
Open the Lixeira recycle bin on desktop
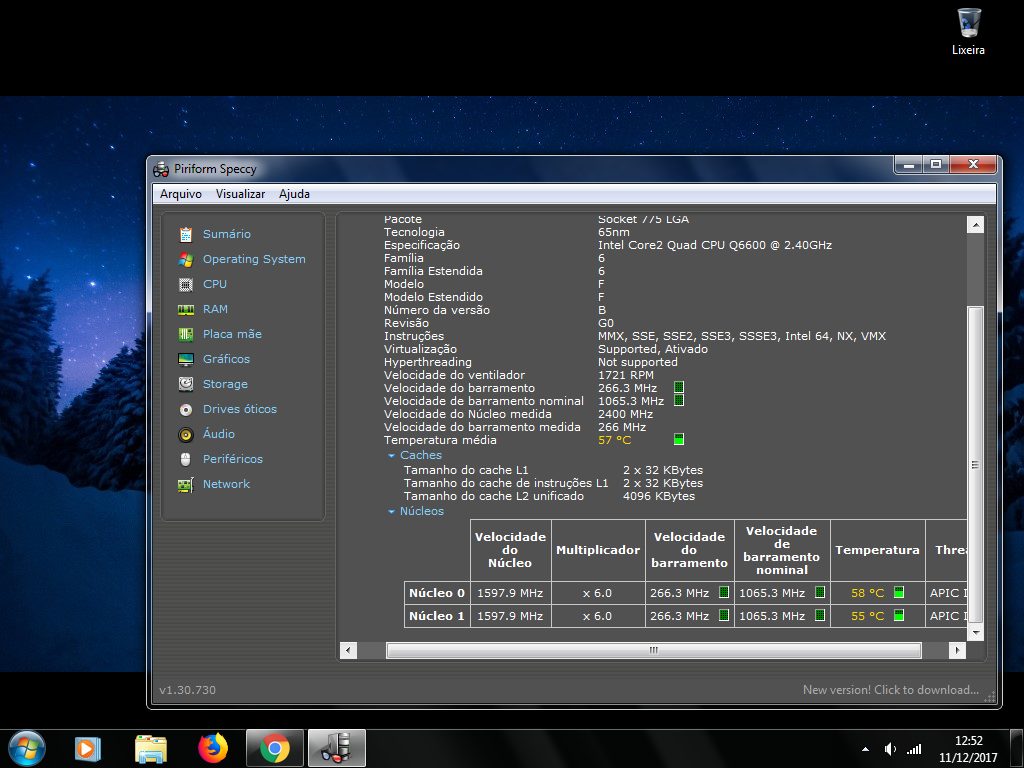(968, 31)
